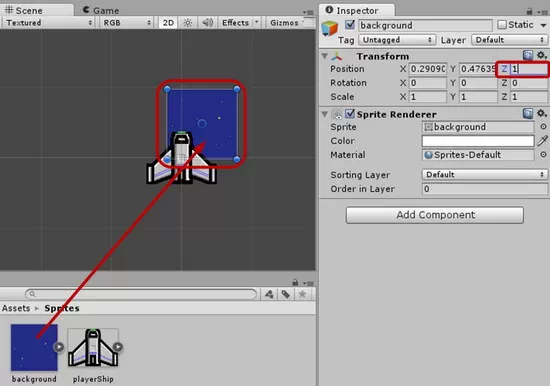Go to Assets in breadcrumb
The width and height of the screenshot is (550, 386).
pos(16,308)
